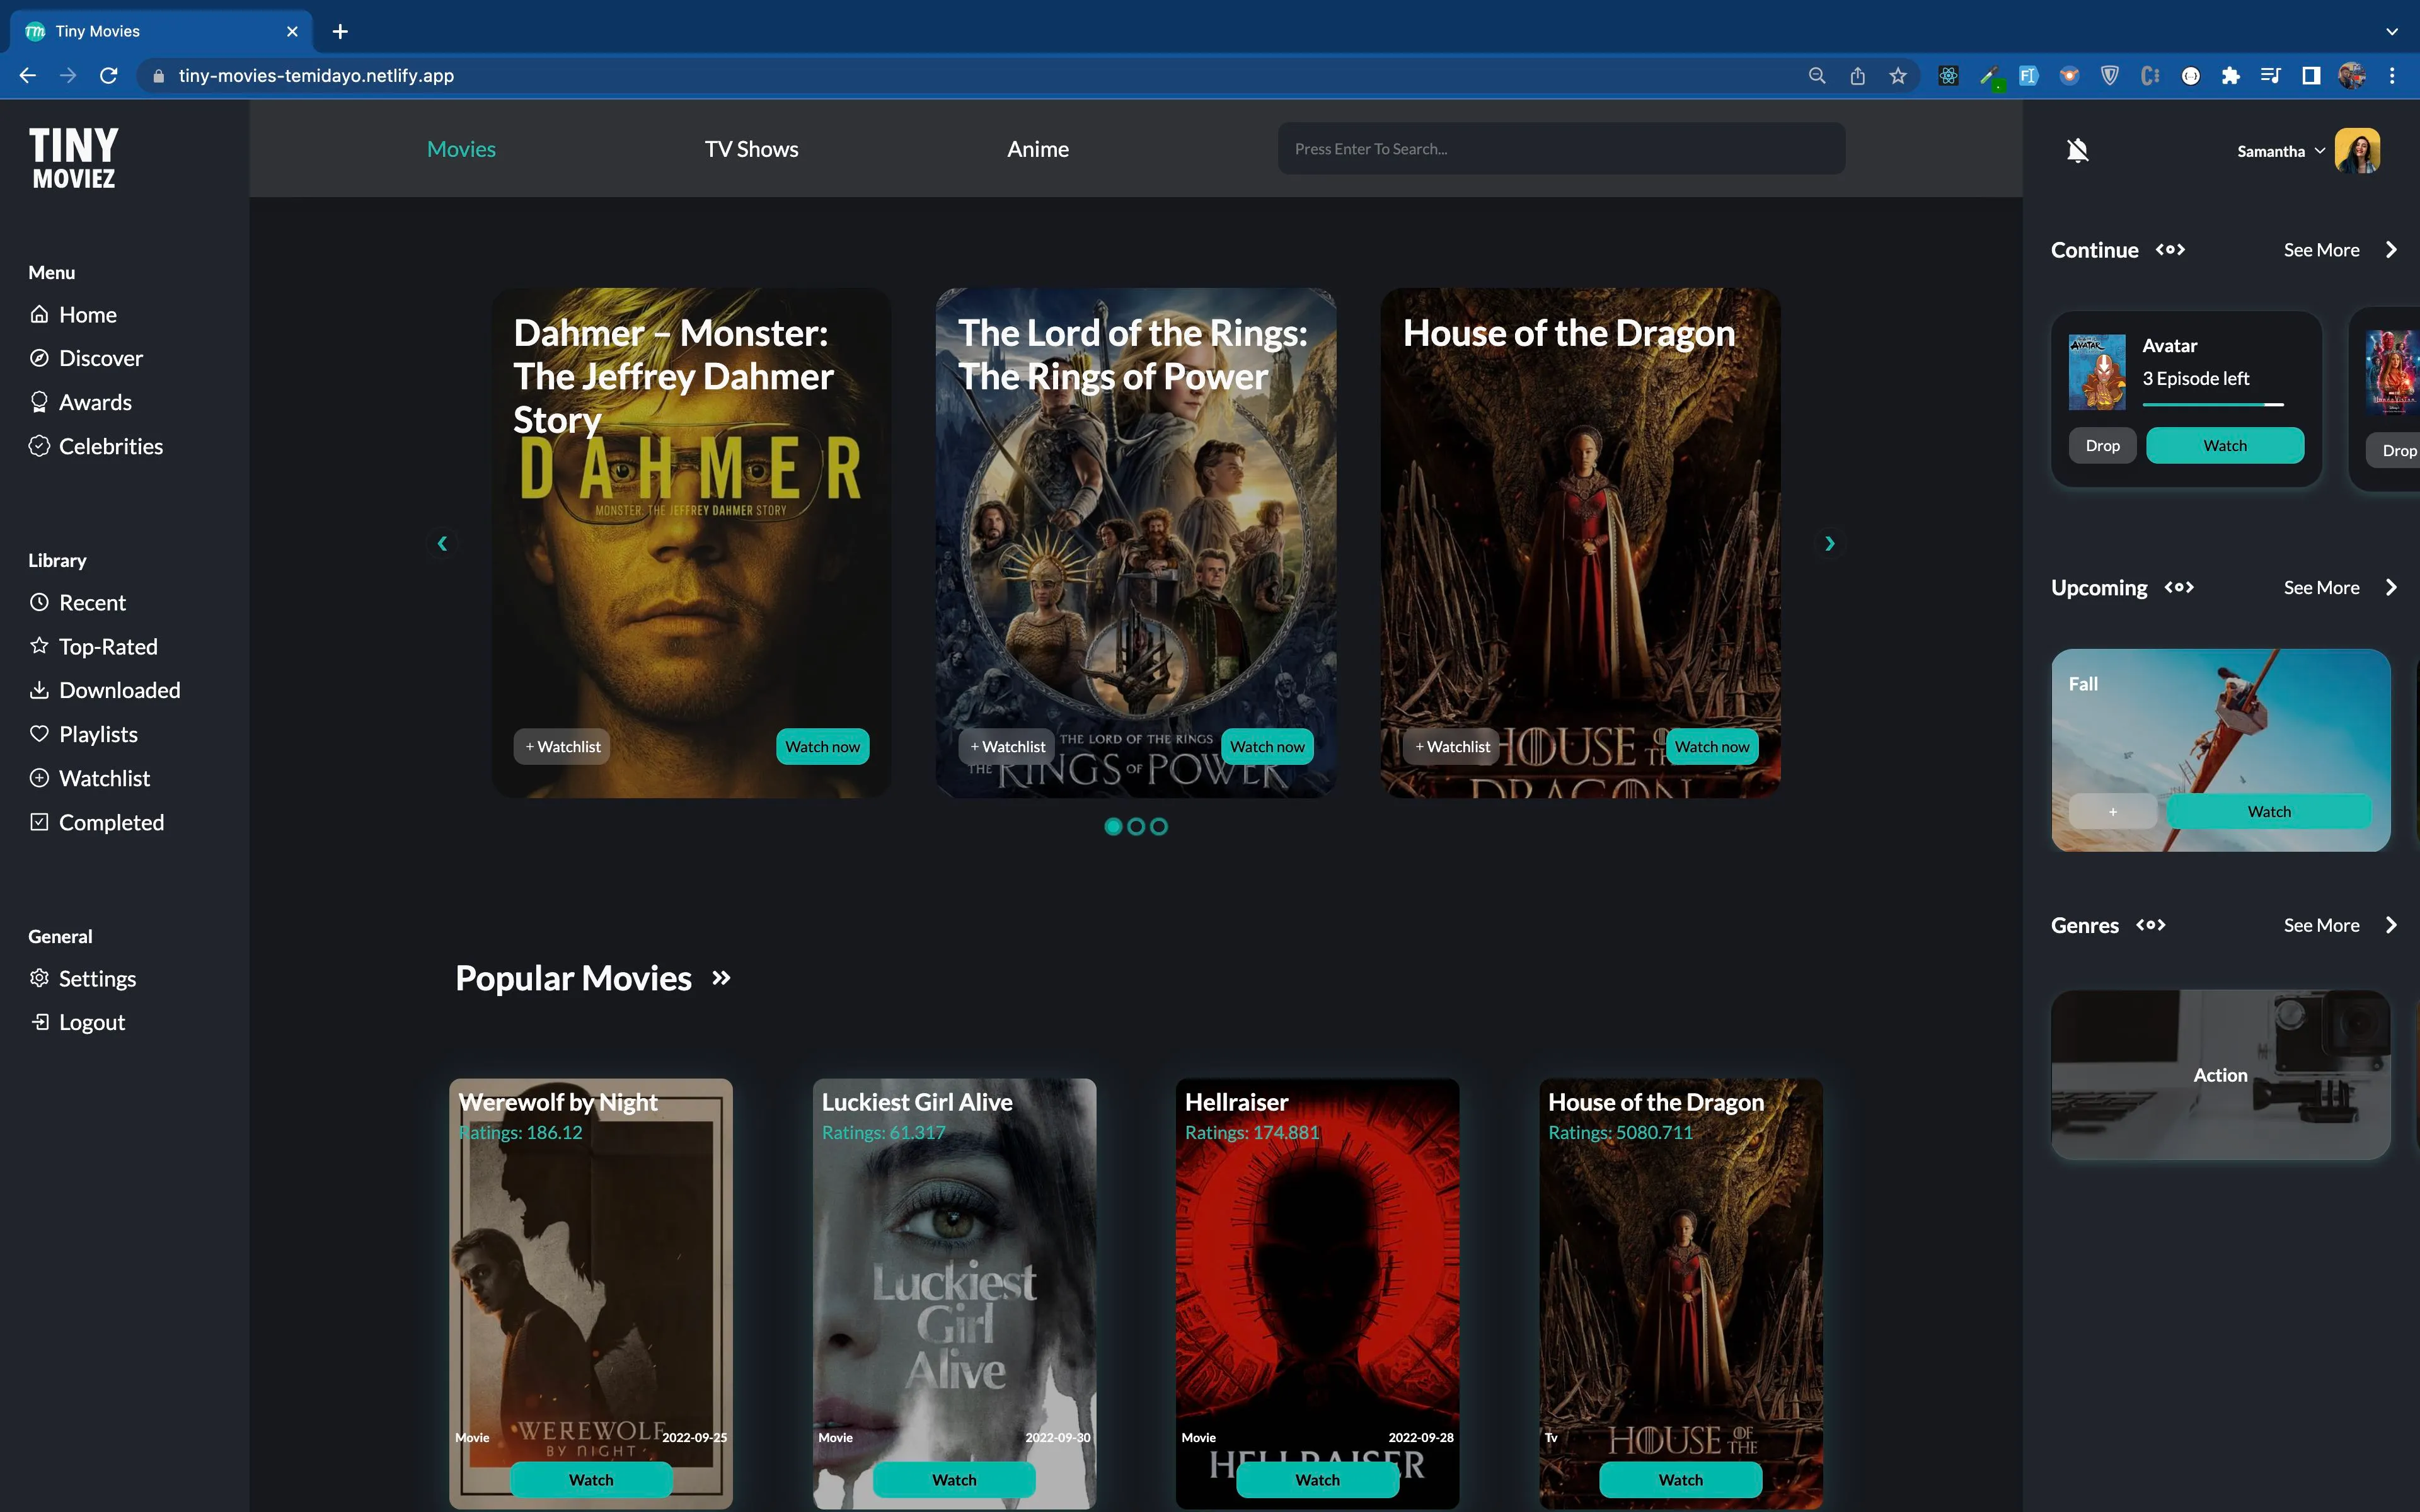This screenshot has height=1512, width=2420.
Task: Click the plus button on the Fall card
Action: [x=2113, y=812]
